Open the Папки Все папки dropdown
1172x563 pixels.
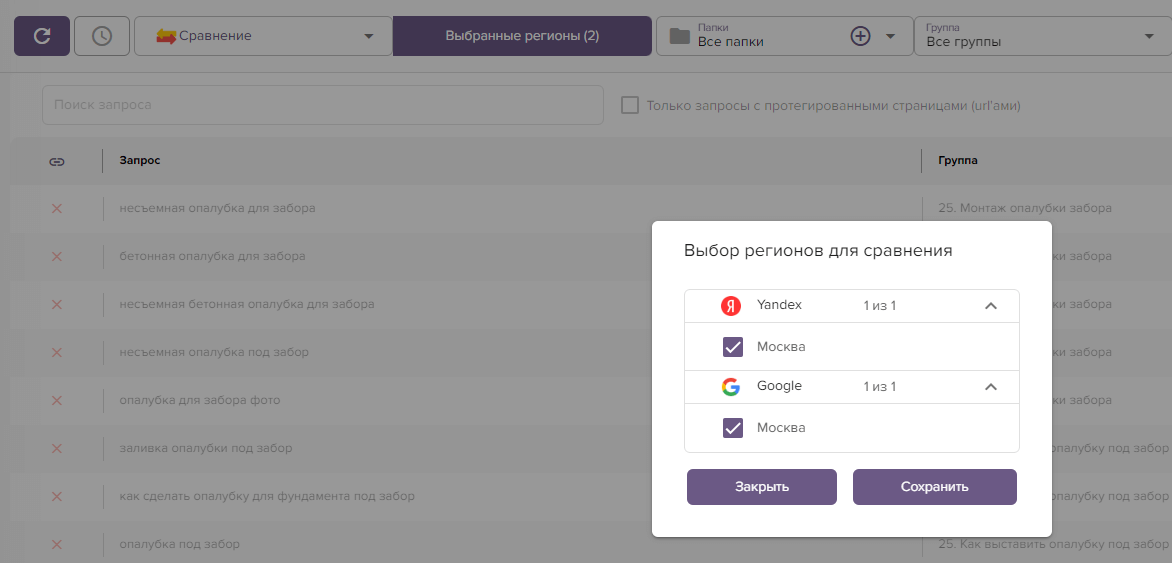(x=784, y=36)
